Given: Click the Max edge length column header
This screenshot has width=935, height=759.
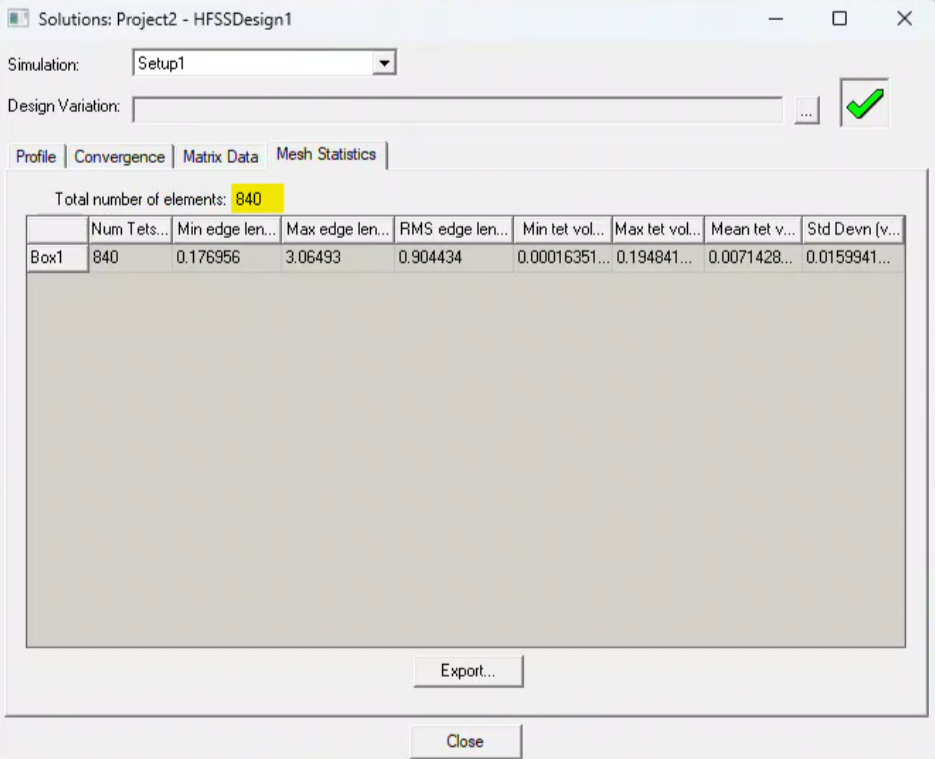Looking at the screenshot, I should coord(335,230).
